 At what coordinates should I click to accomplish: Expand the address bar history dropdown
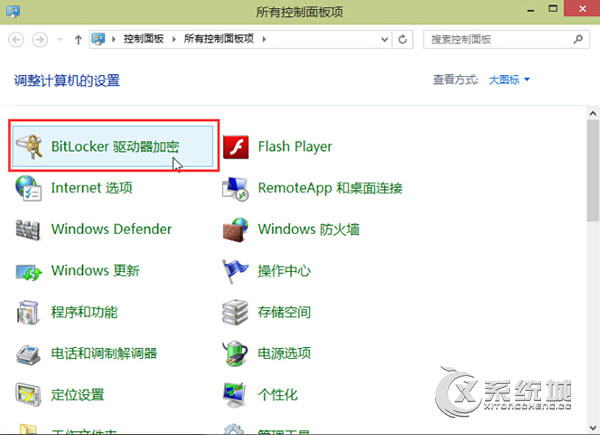pyautogui.click(x=385, y=39)
